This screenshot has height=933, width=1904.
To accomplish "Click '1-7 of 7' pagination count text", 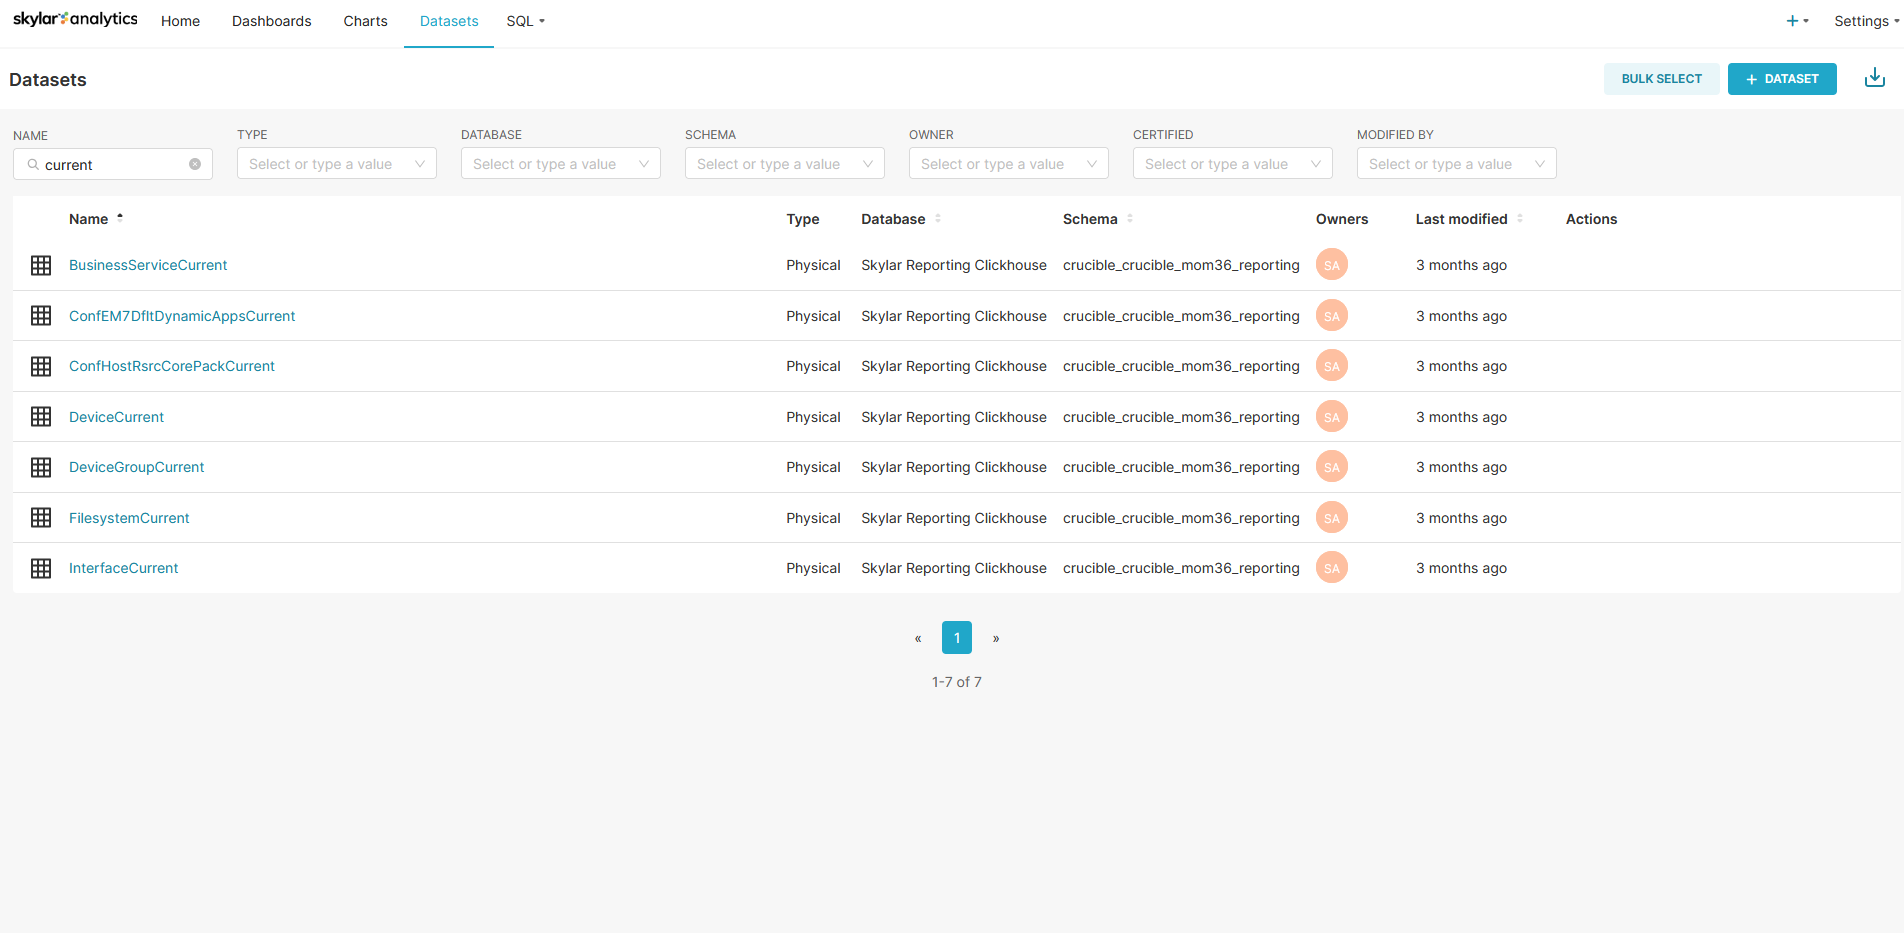I will 957,682.
